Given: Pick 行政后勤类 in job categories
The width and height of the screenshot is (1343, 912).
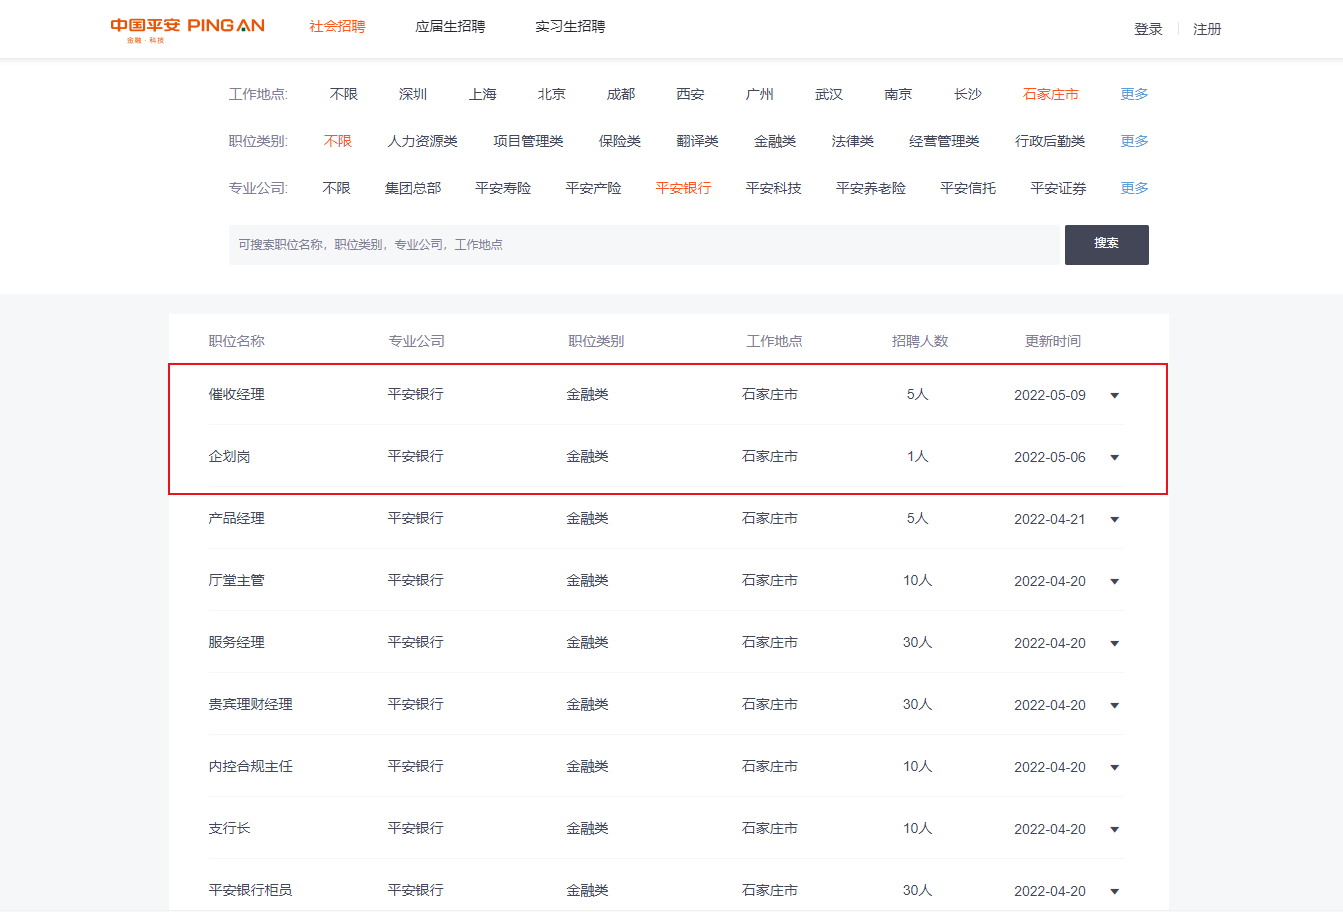Looking at the screenshot, I should coord(1050,141).
